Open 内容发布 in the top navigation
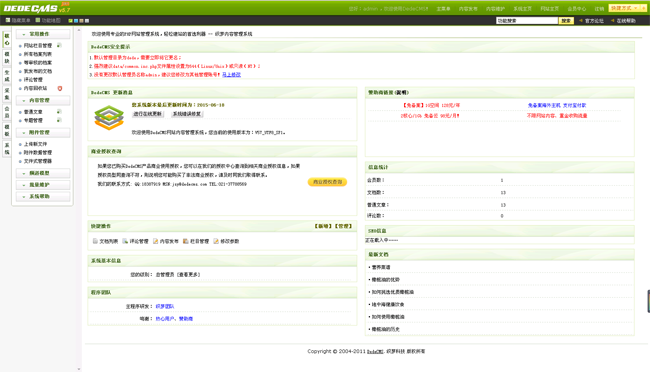 pyautogui.click(x=468, y=9)
